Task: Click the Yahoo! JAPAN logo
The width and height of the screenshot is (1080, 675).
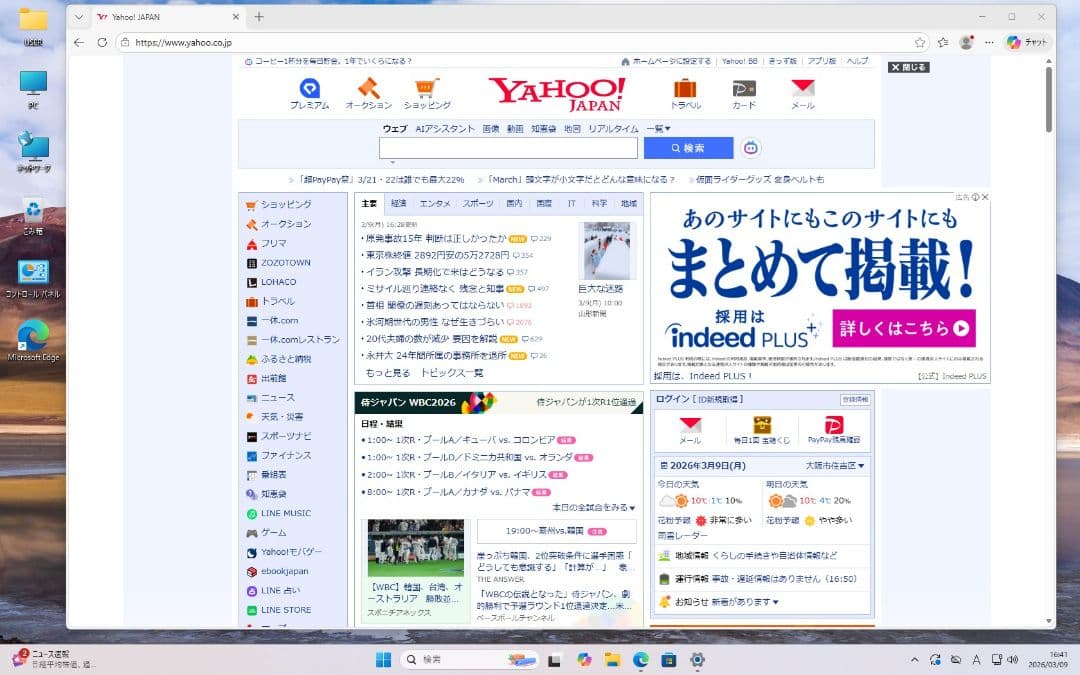Action: pyautogui.click(x=557, y=93)
